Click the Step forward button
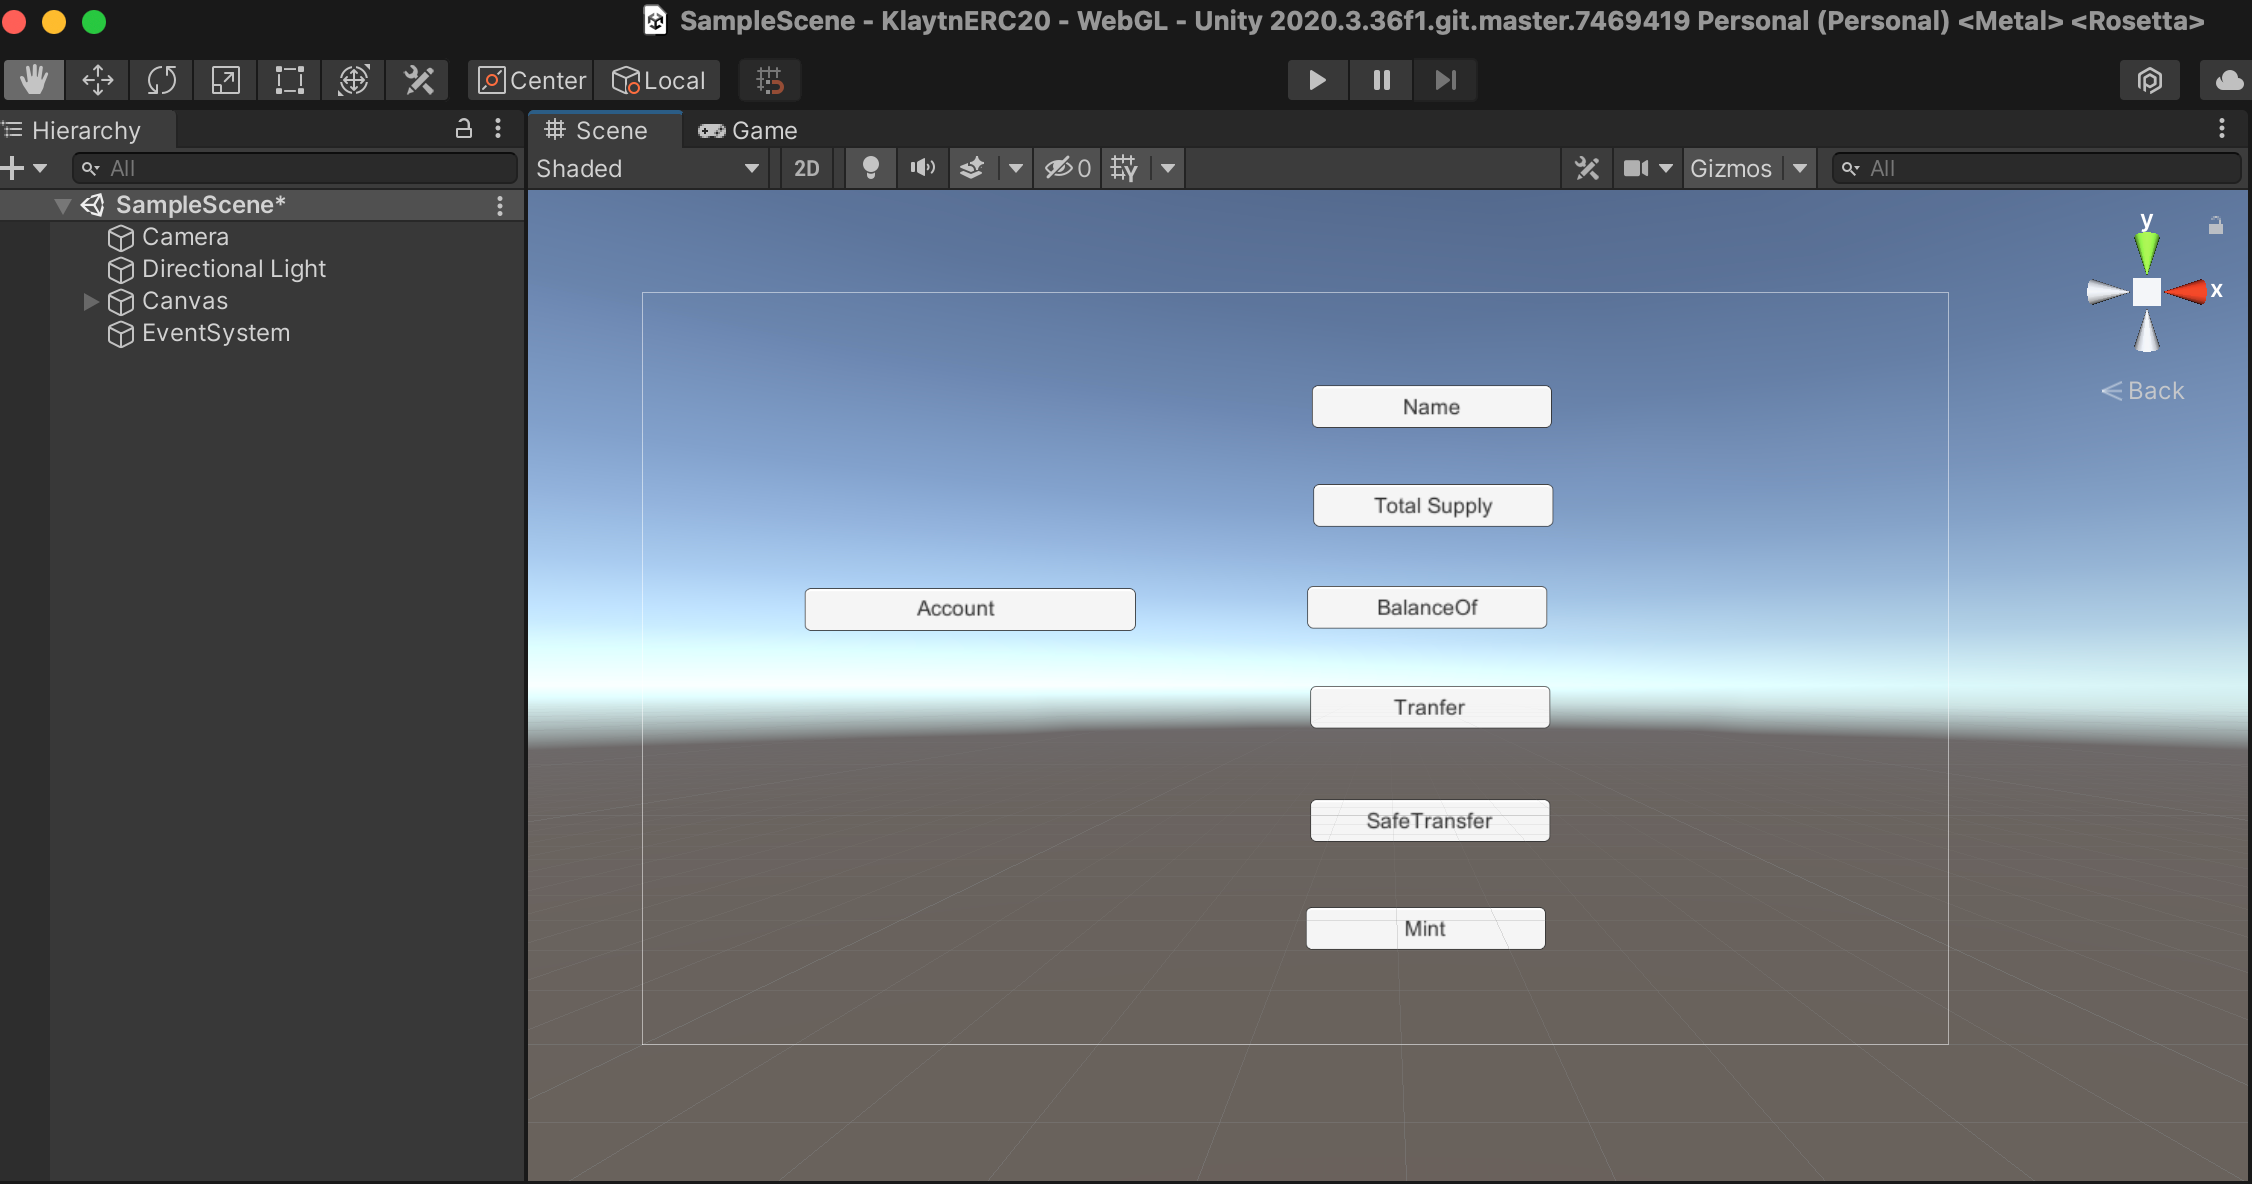Screen dimensions: 2252x1184 click(x=1445, y=80)
